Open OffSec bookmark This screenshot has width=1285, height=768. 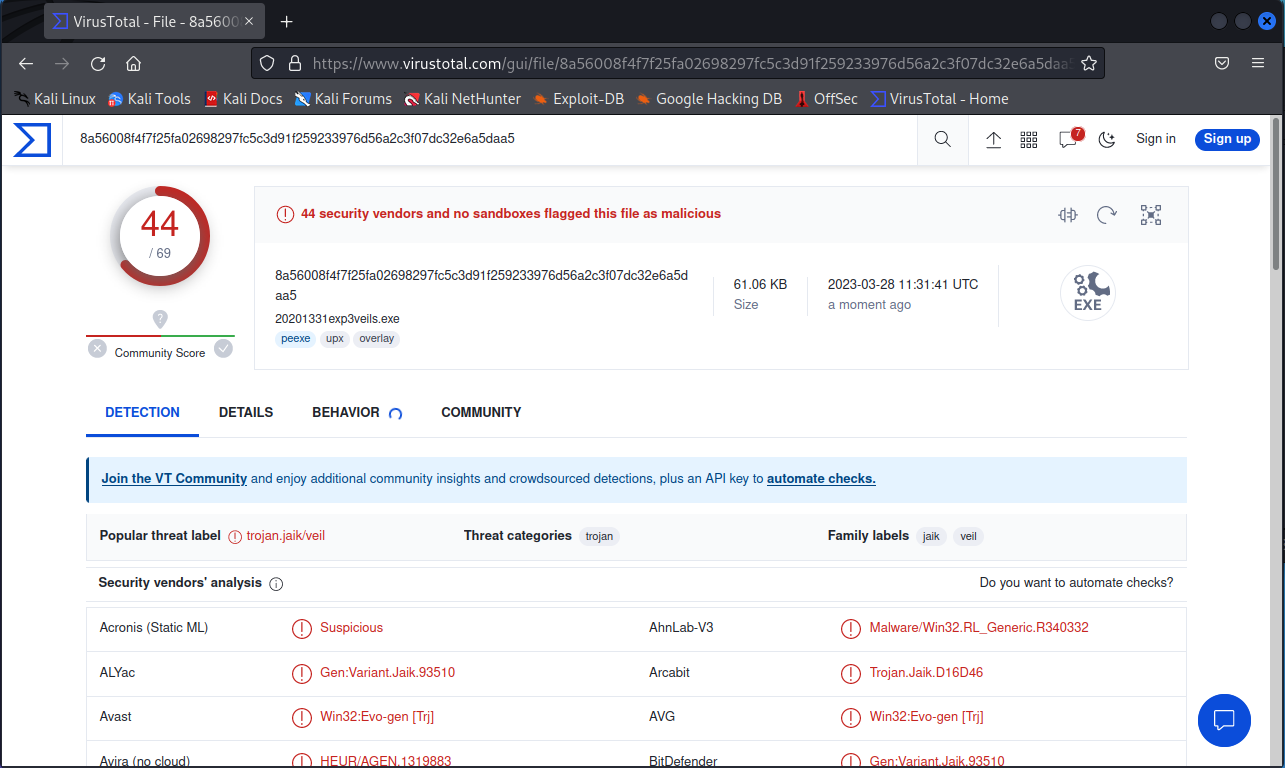(826, 99)
